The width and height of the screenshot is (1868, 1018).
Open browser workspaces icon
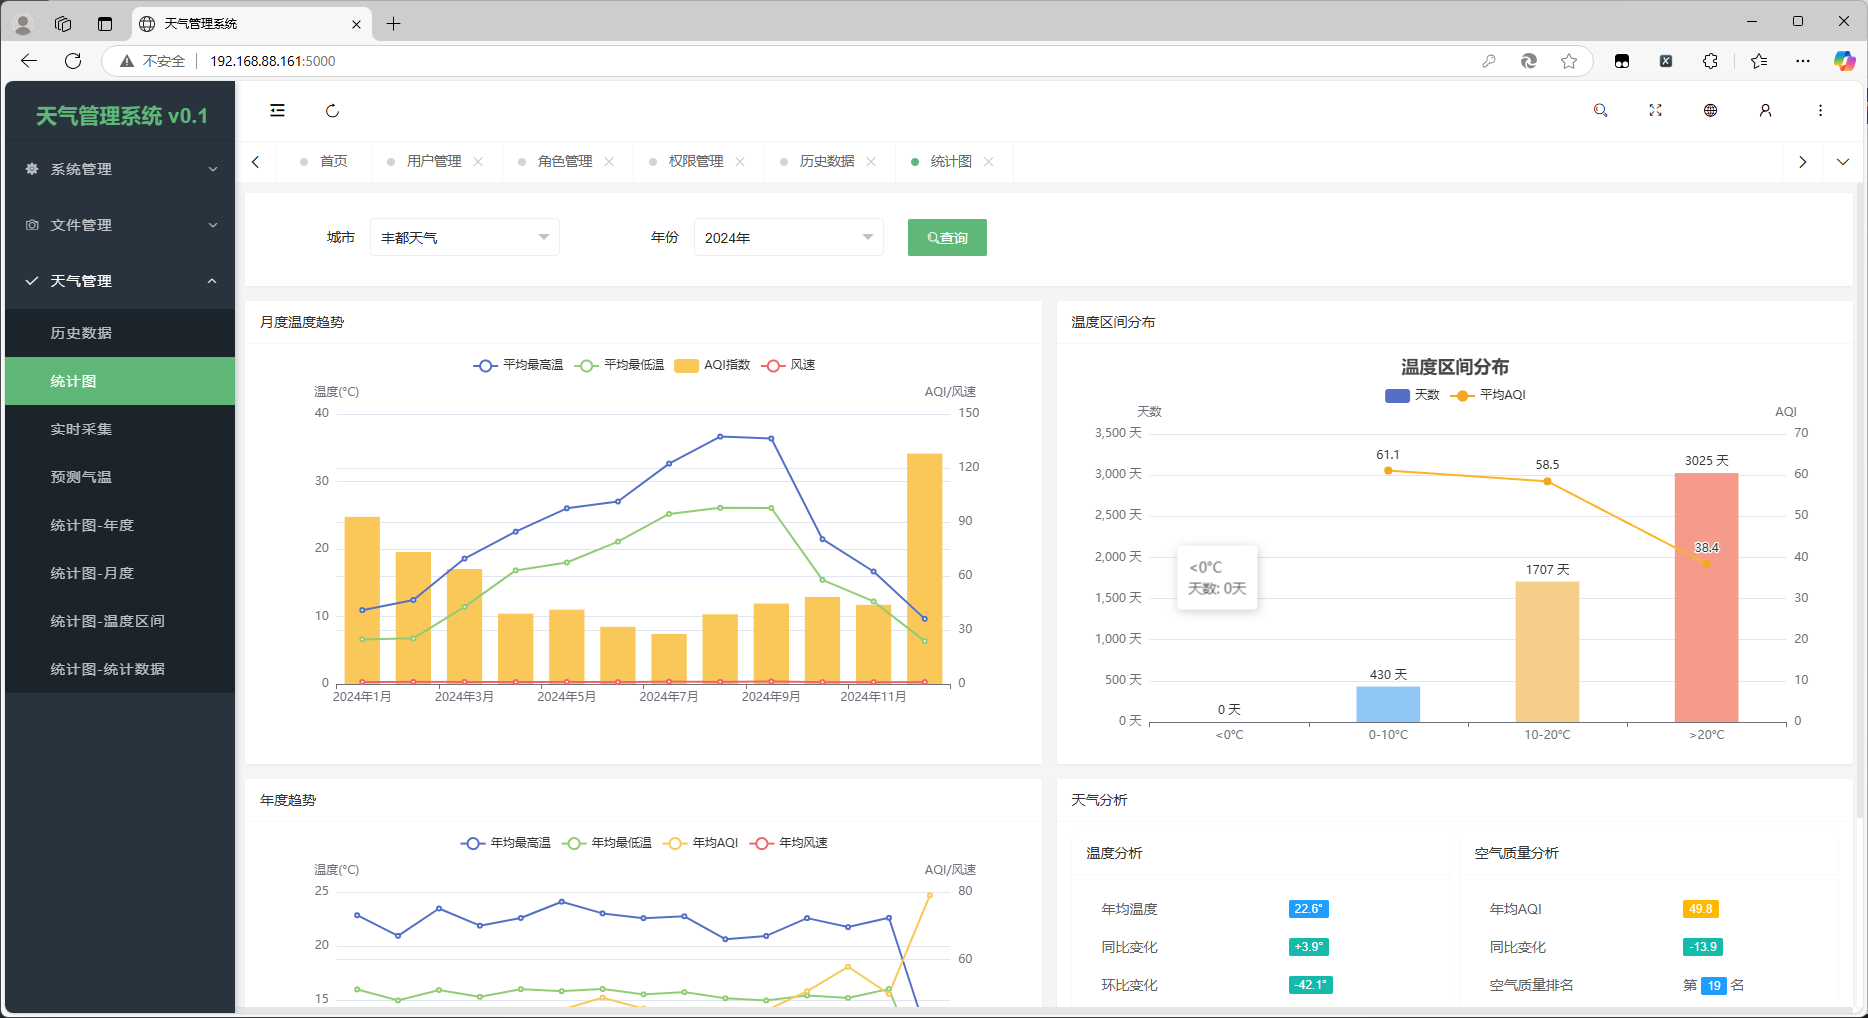tap(63, 24)
